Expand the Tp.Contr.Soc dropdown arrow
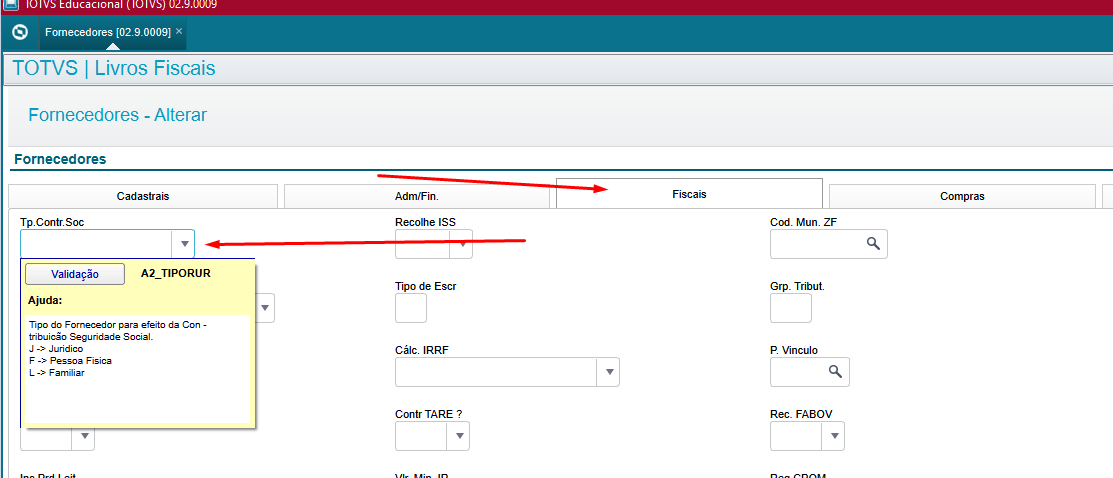Screen dimensions: 1113x478 point(185,244)
